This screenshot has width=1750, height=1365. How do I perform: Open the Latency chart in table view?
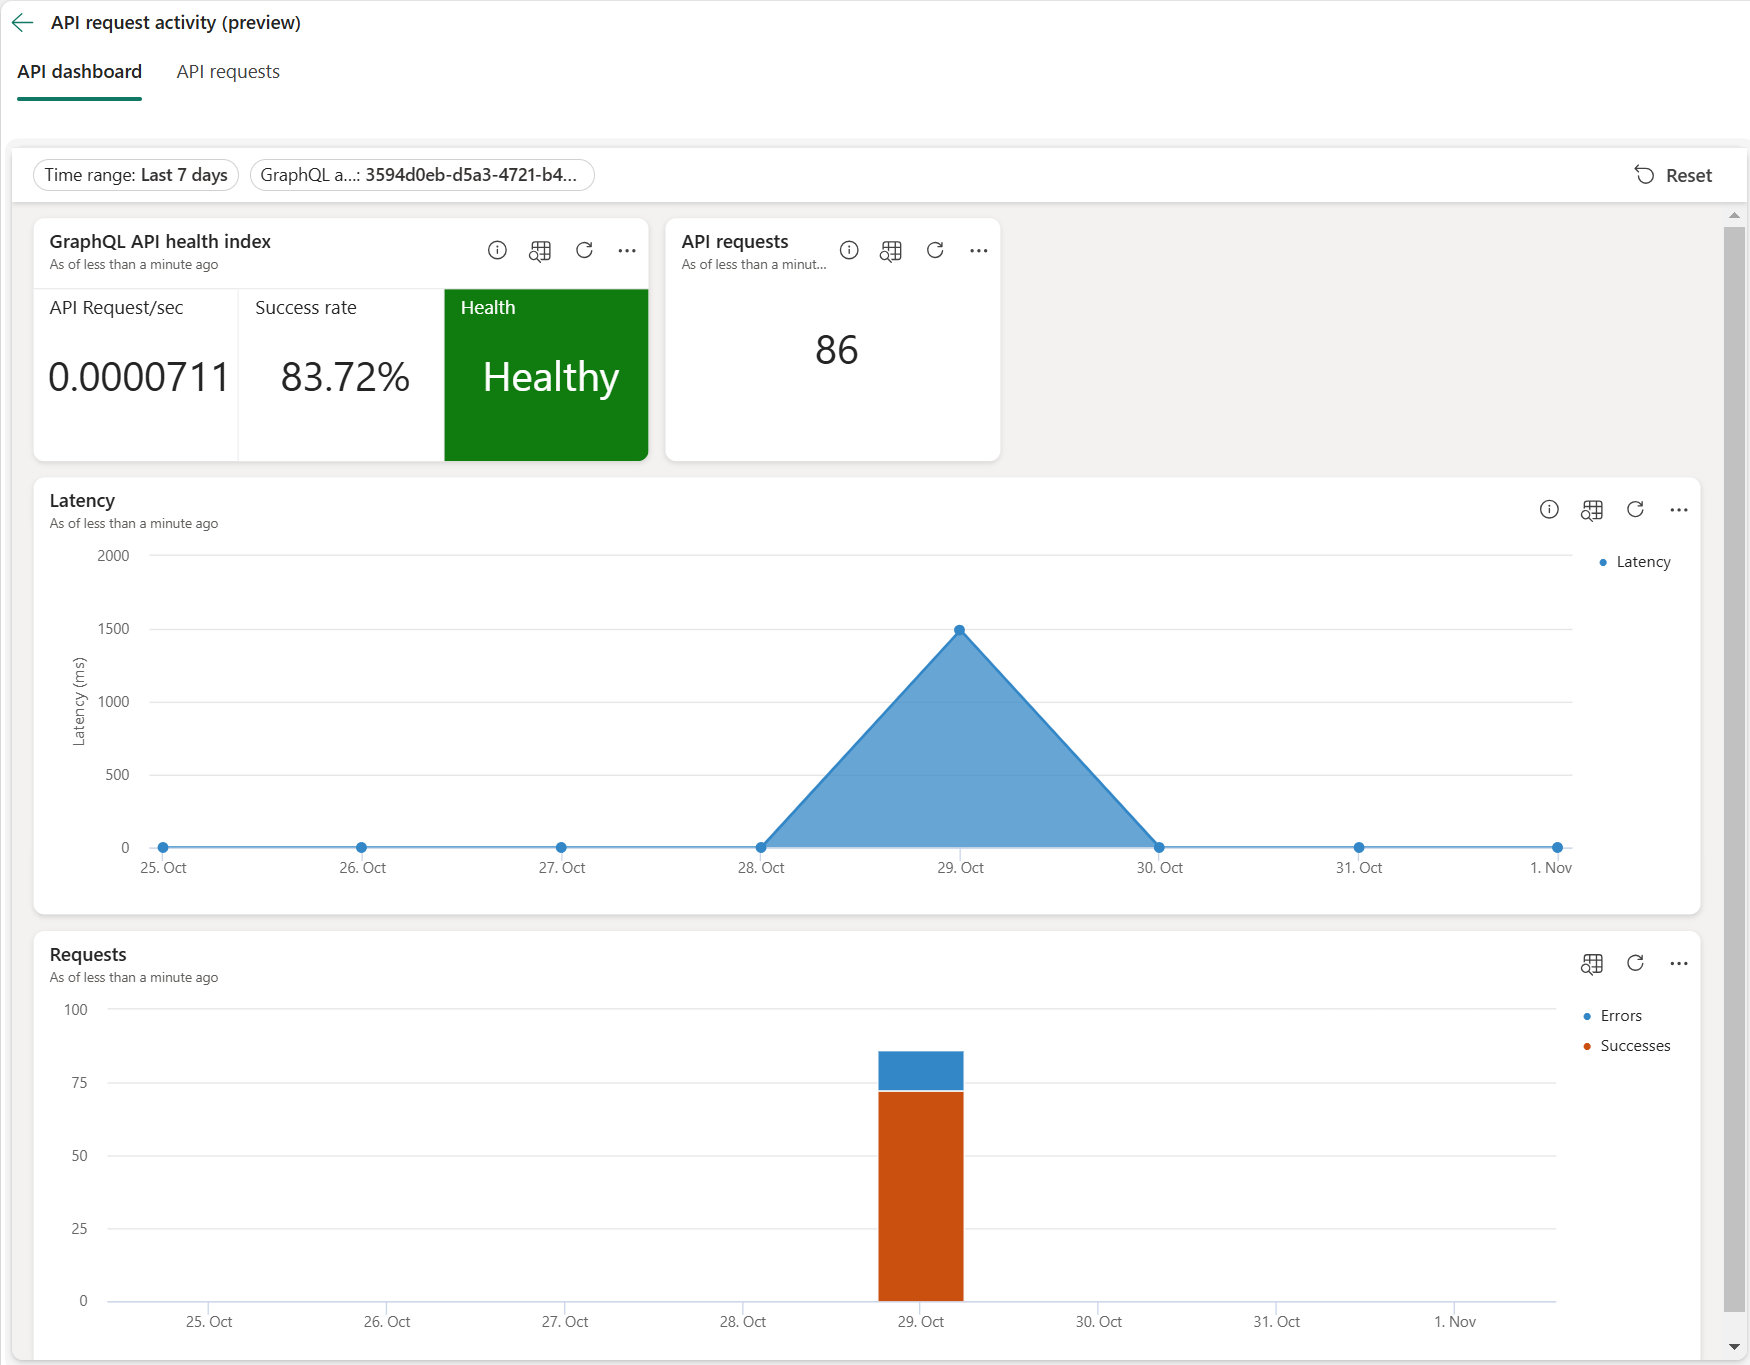tap(1592, 509)
